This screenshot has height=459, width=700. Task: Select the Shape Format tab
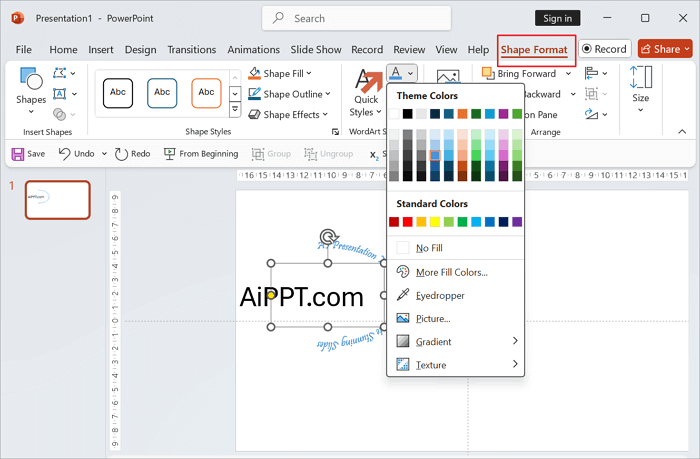tap(534, 50)
